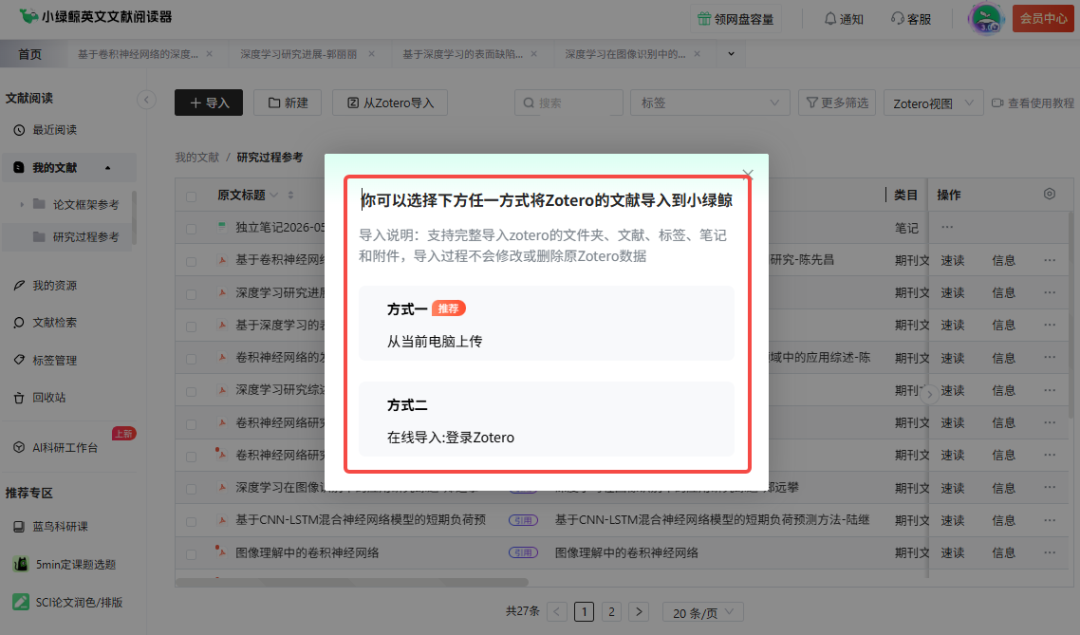Open table column settings gear
Viewport: 1080px width, 635px height.
[1049, 194]
